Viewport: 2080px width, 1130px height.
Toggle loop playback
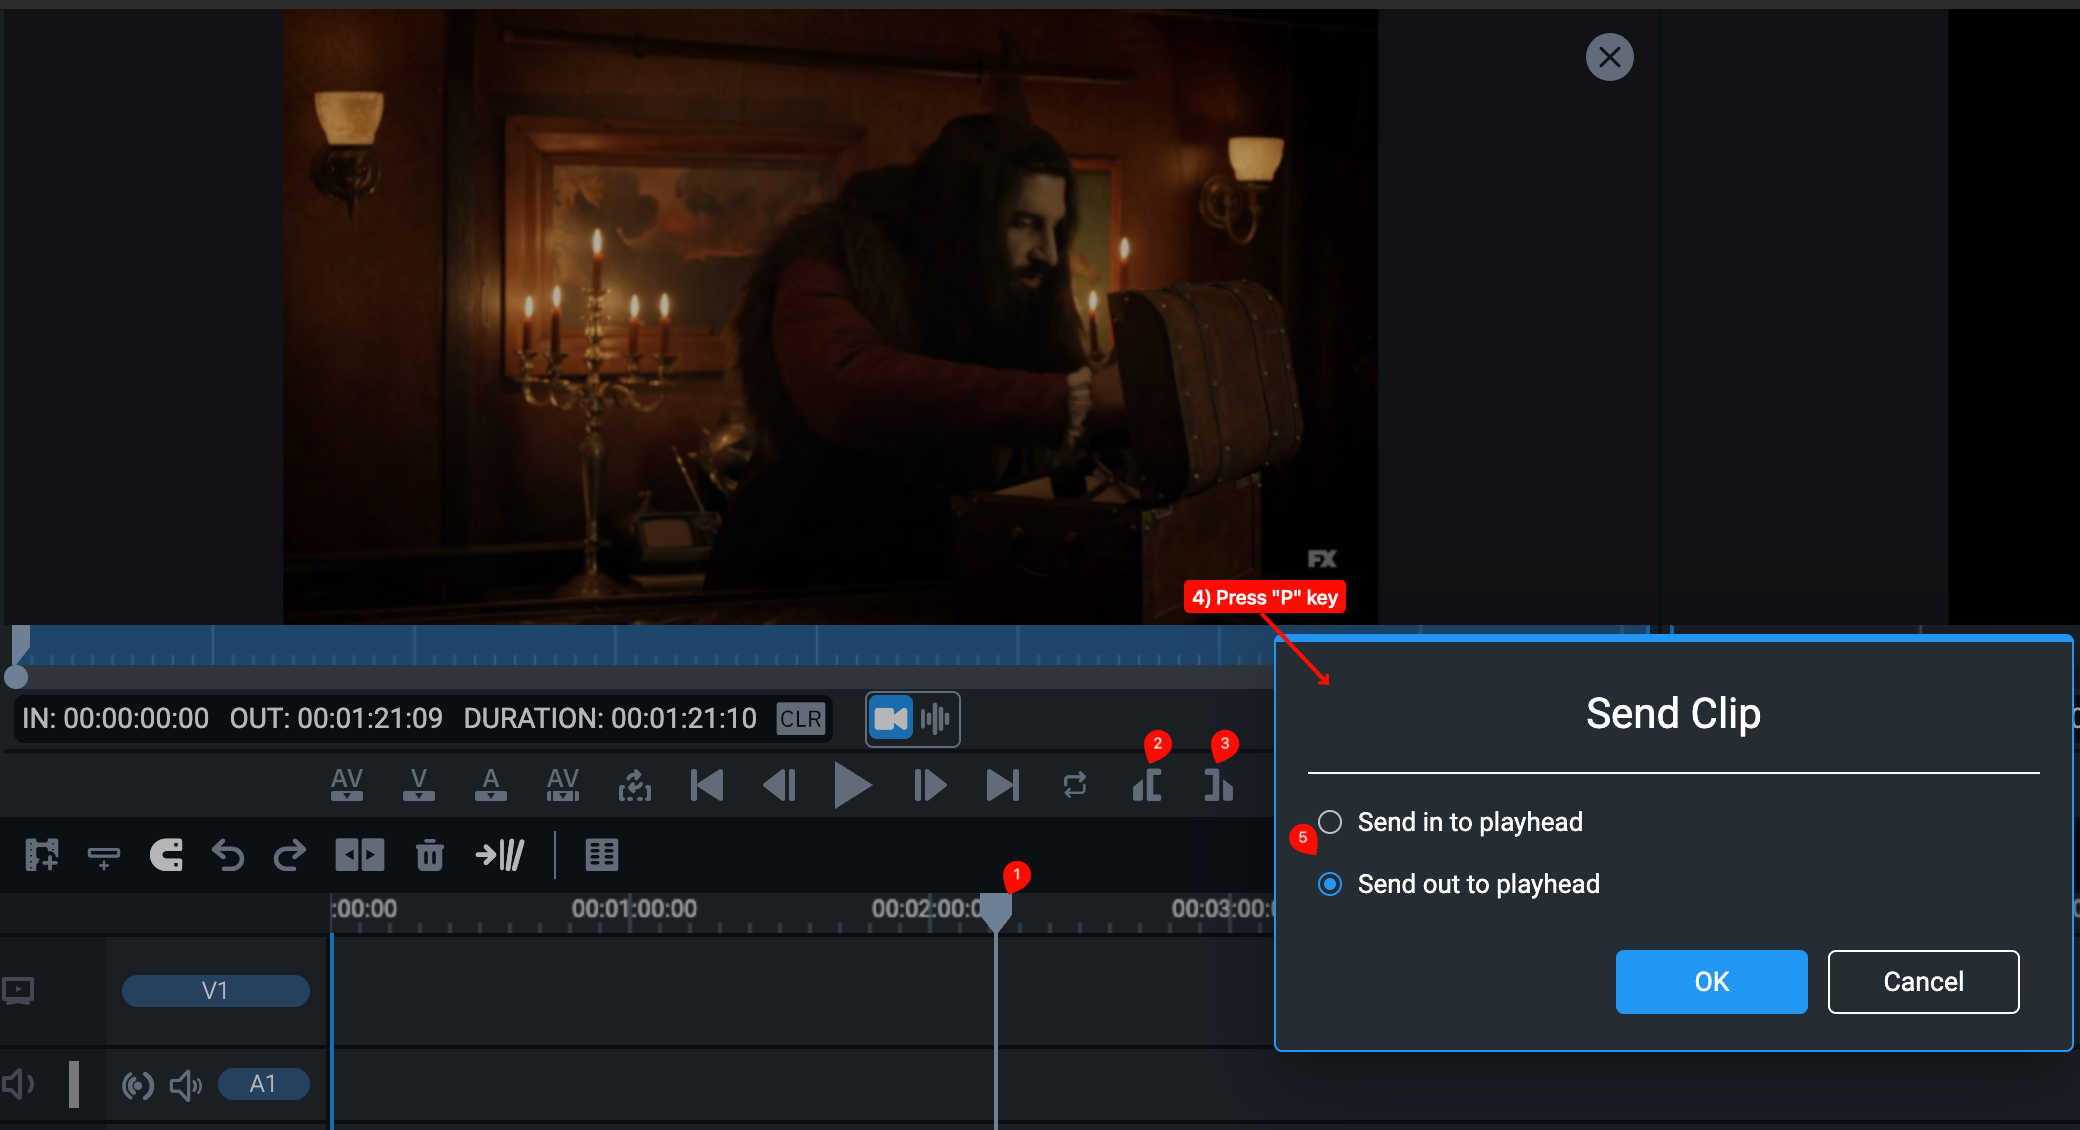coord(1075,785)
